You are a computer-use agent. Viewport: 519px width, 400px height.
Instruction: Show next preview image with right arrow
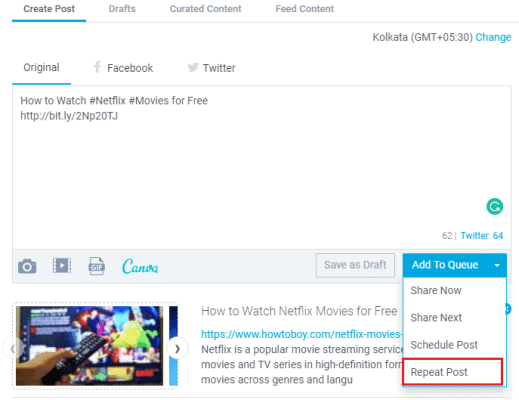[177, 349]
